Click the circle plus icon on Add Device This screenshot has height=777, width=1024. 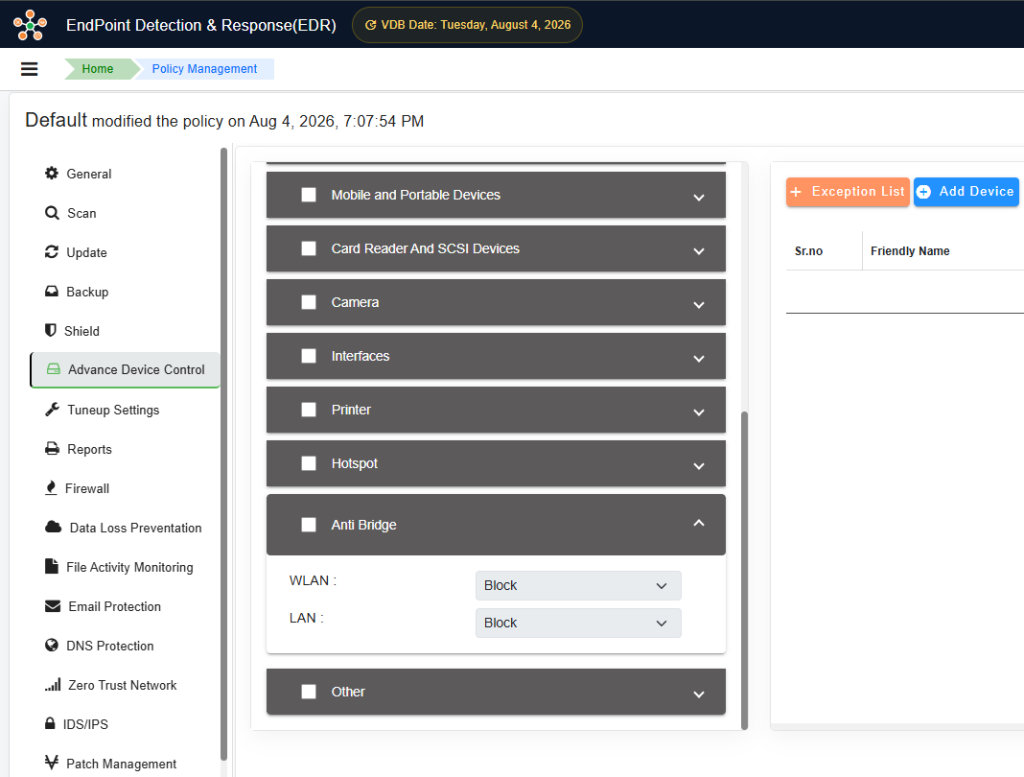point(924,192)
